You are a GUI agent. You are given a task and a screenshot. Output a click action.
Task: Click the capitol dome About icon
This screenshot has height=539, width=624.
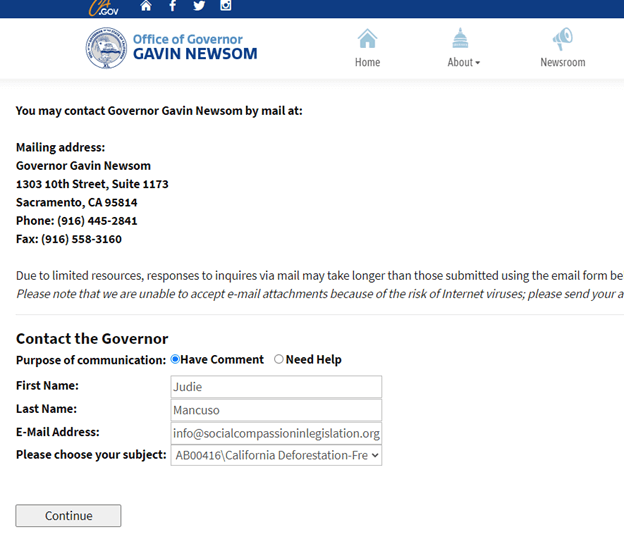click(x=460, y=39)
